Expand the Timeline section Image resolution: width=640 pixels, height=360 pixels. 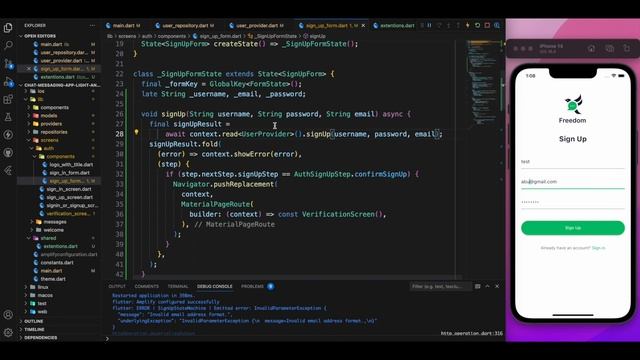point(34,329)
